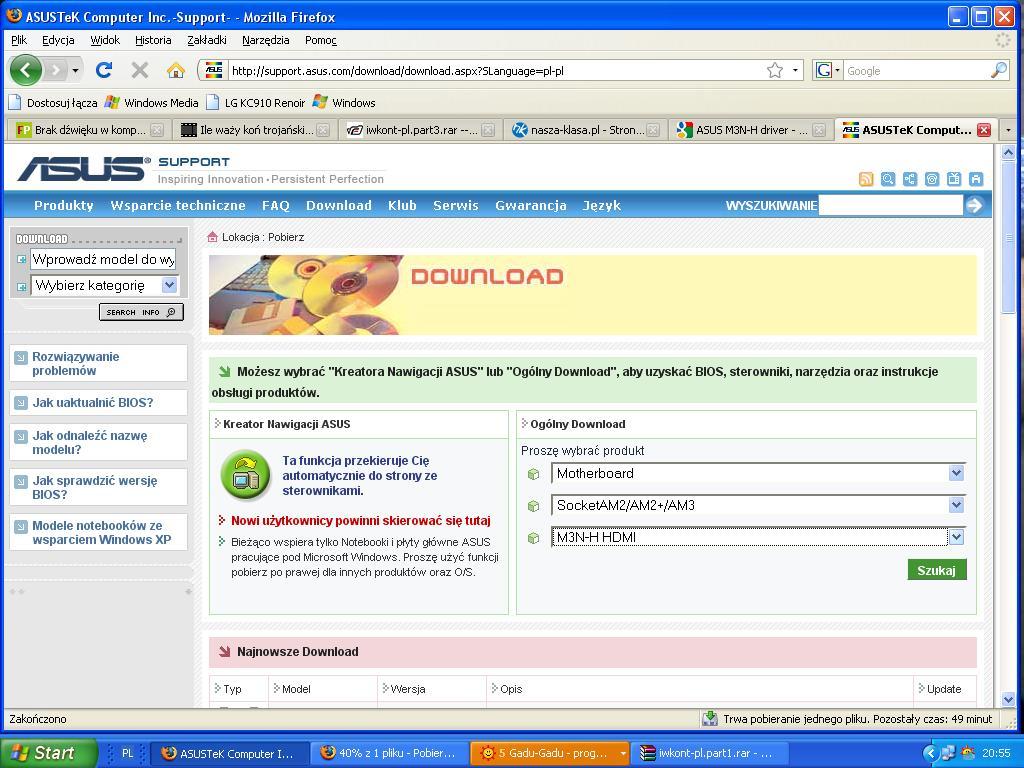
Task: Open the Jak uaktualnić BIOS? link
Action: pyautogui.click(x=93, y=402)
